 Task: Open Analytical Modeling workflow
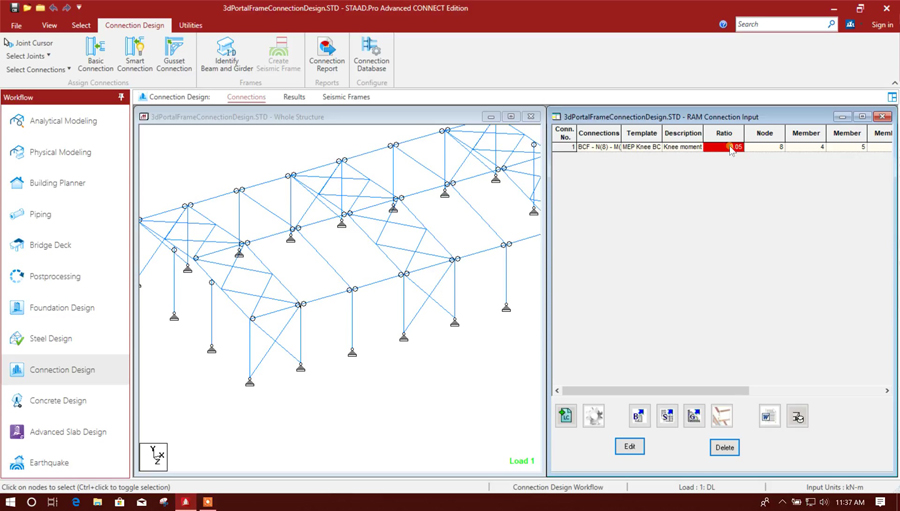tap(65, 121)
